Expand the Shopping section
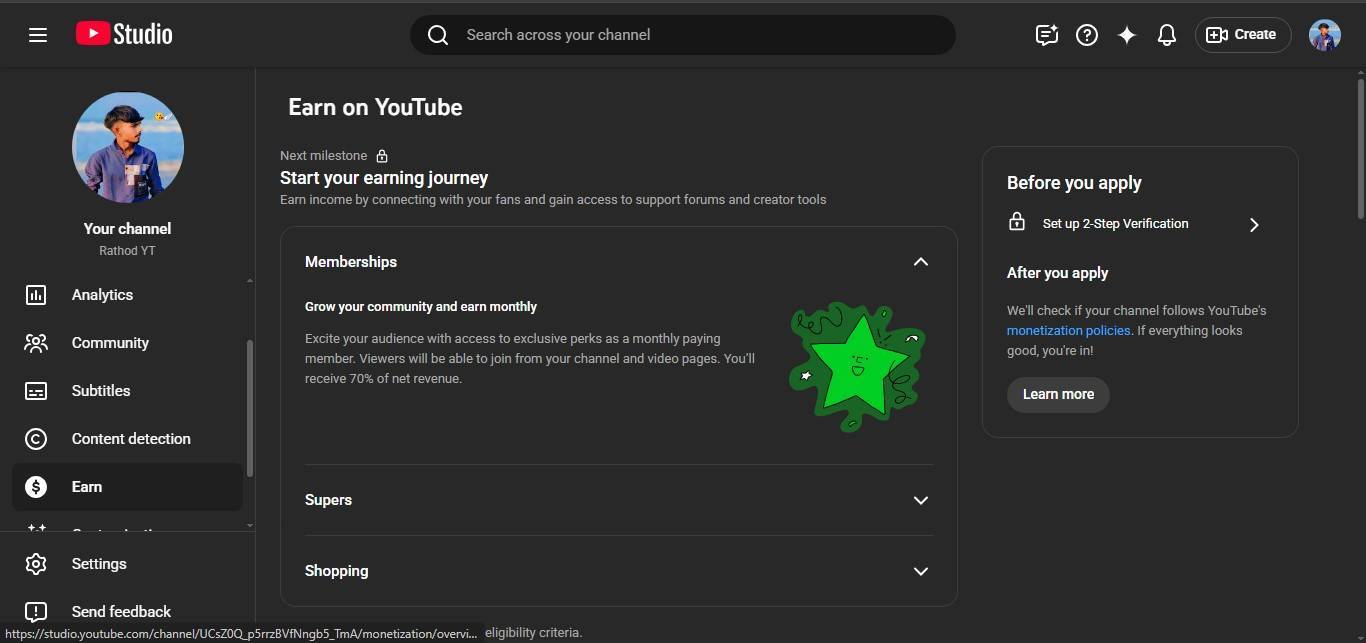This screenshot has height=643, width=1366. pyautogui.click(x=920, y=571)
